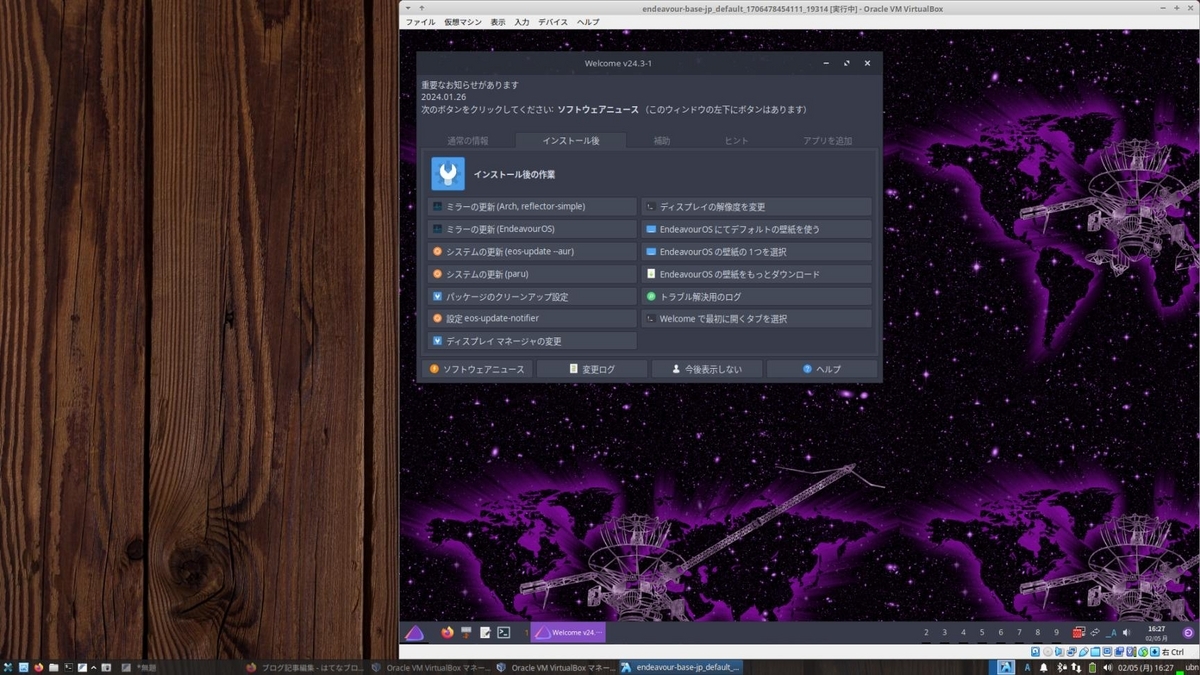Run システムの更新 (paru)
Viewport: 1200px width, 675px height.
pyautogui.click(x=532, y=274)
